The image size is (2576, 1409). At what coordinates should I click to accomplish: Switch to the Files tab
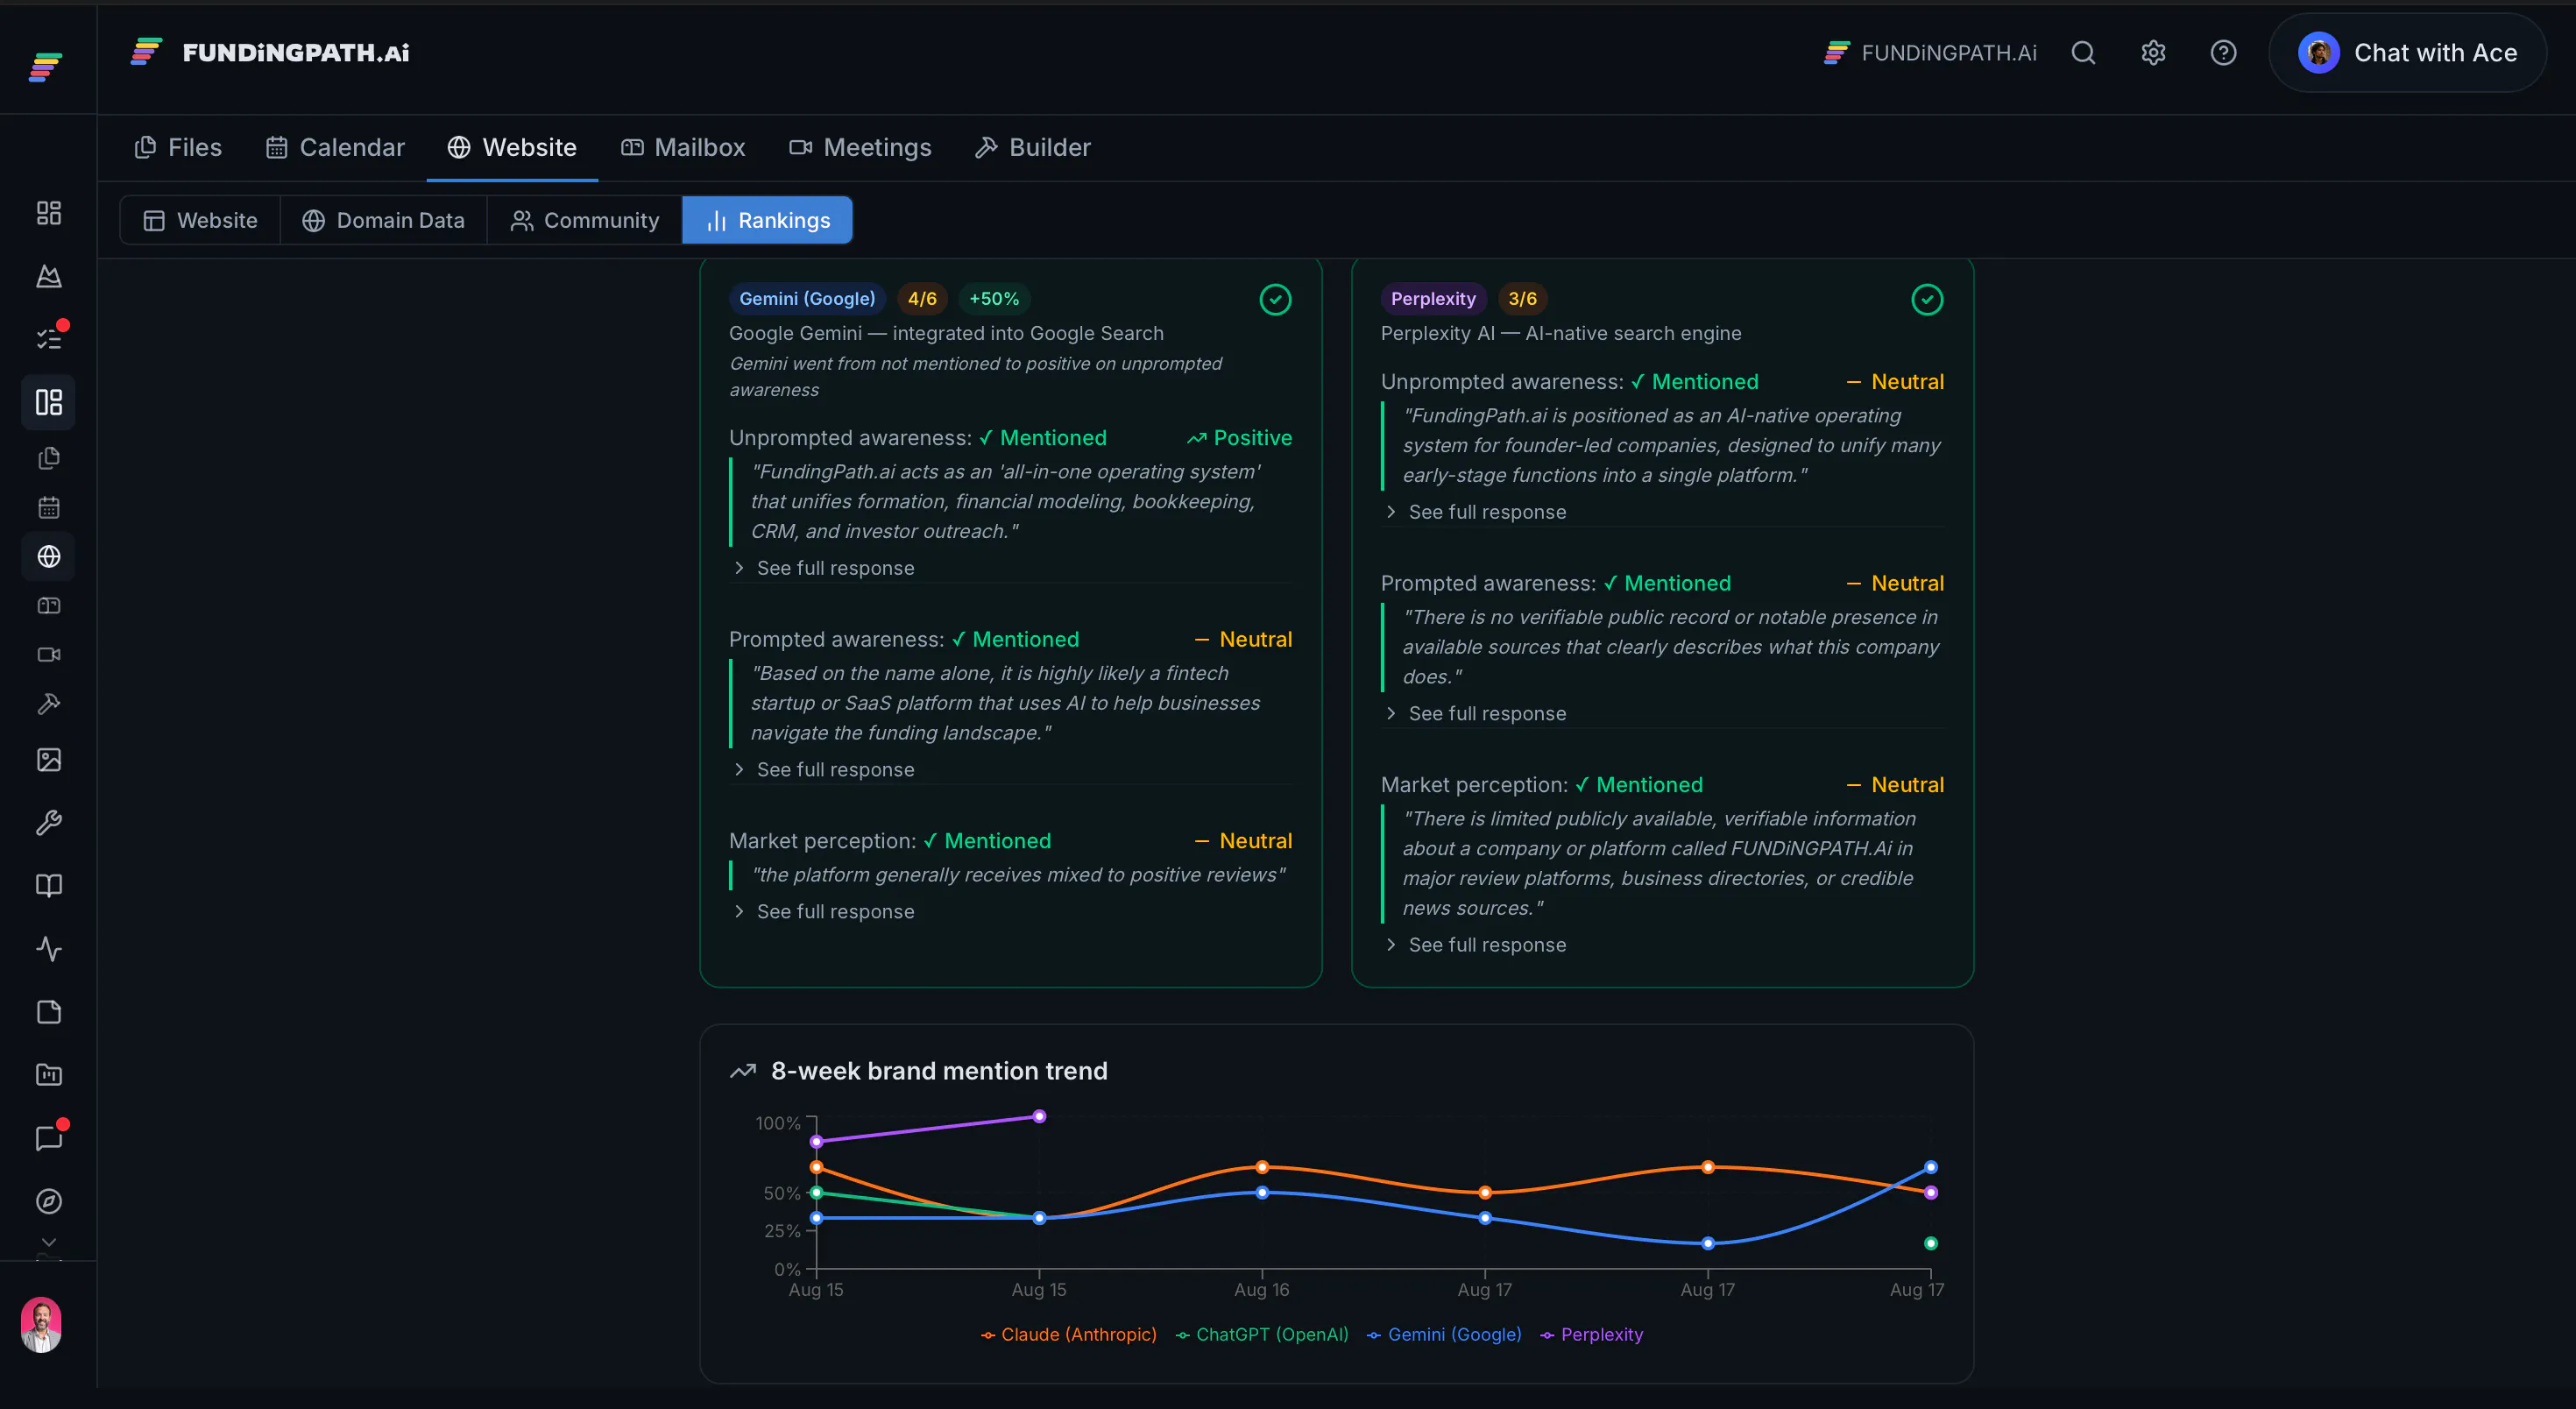pyautogui.click(x=178, y=148)
